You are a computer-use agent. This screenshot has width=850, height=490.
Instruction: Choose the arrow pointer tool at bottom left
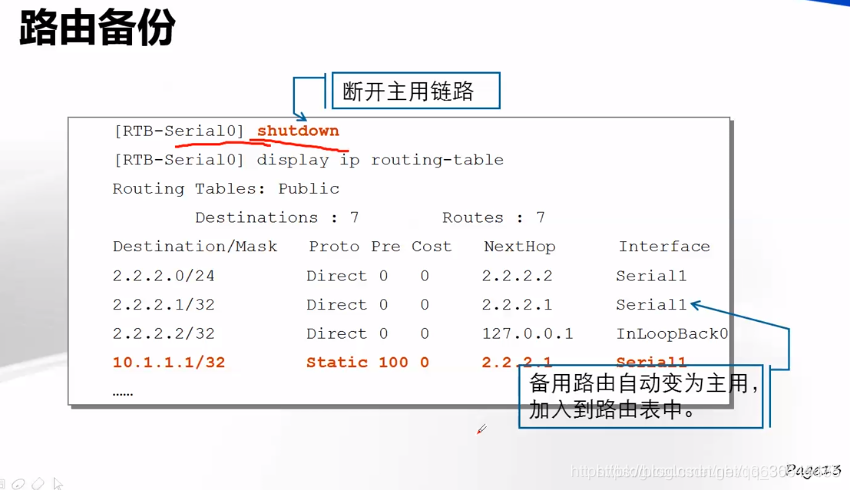[58, 483]
